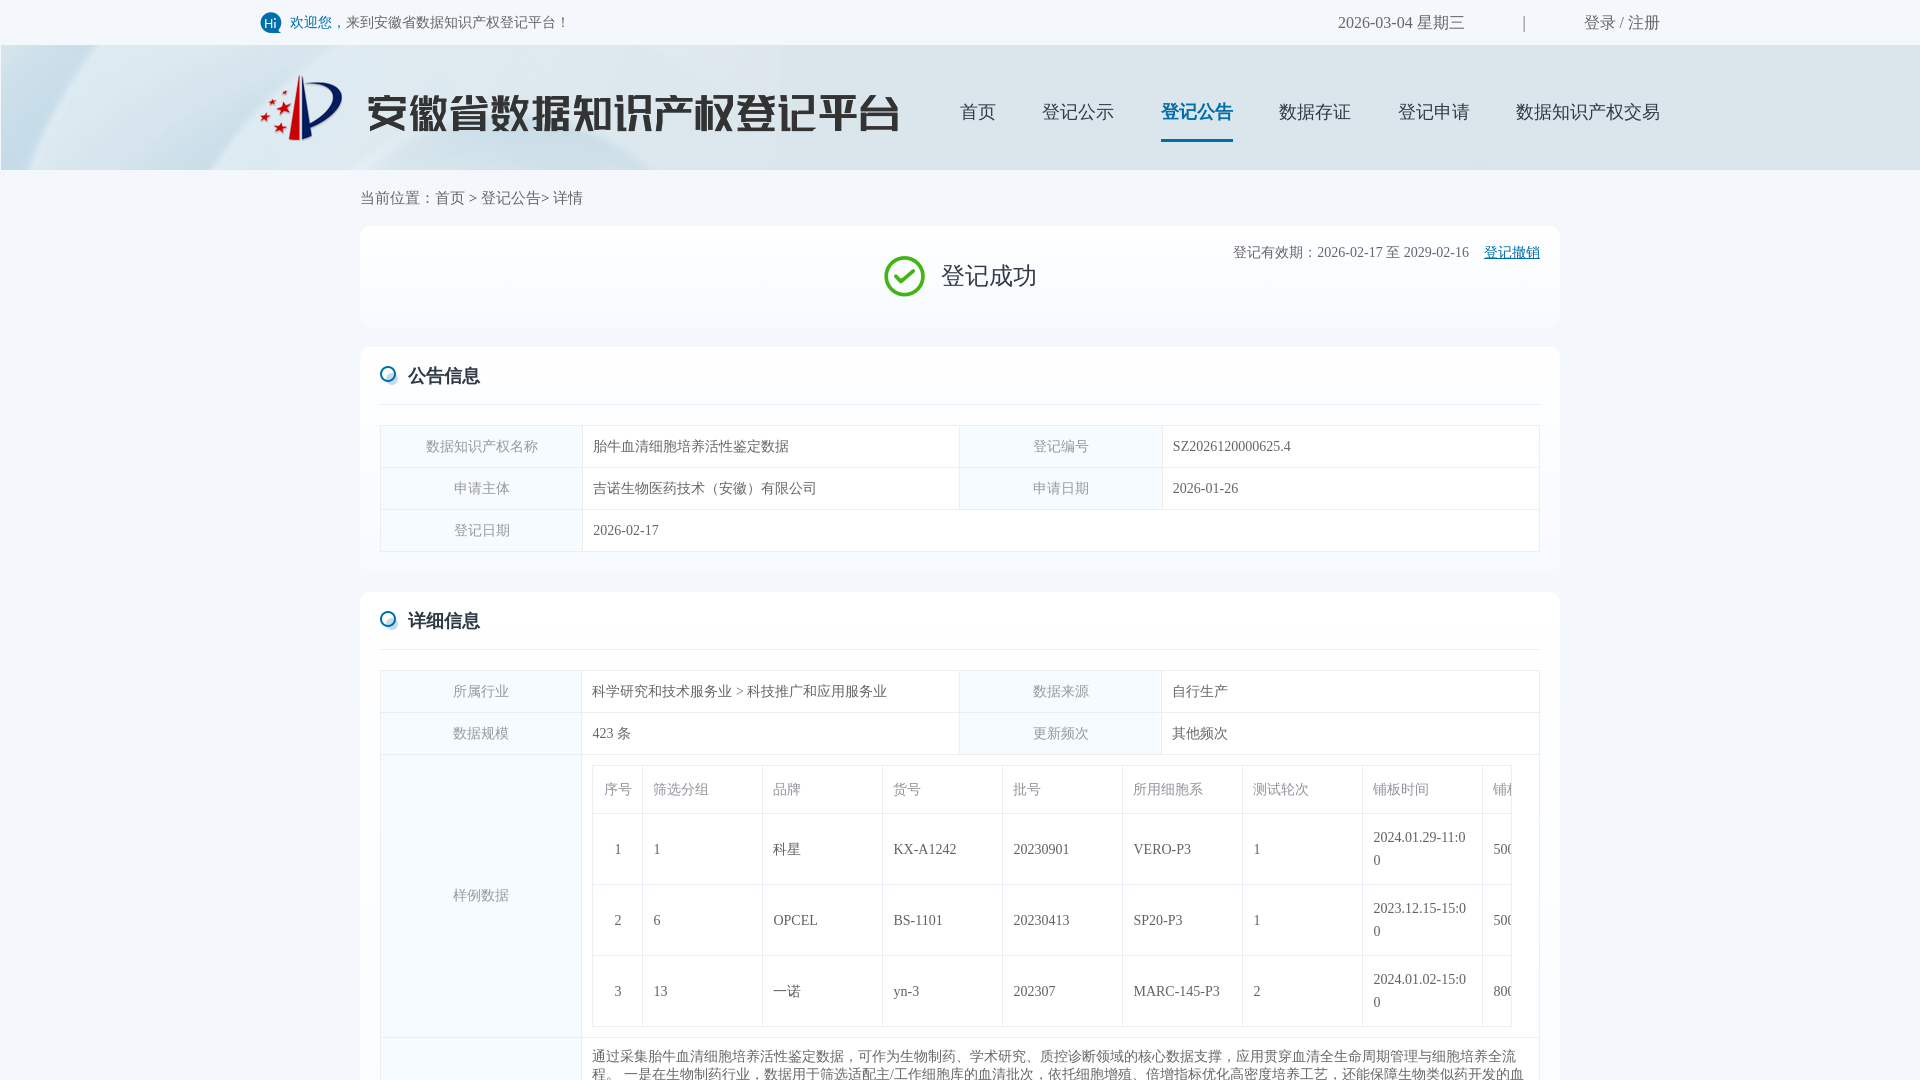Click data scale value 423 条
This screenshot has height=1080, width=1920.
(x=611, y=734)
